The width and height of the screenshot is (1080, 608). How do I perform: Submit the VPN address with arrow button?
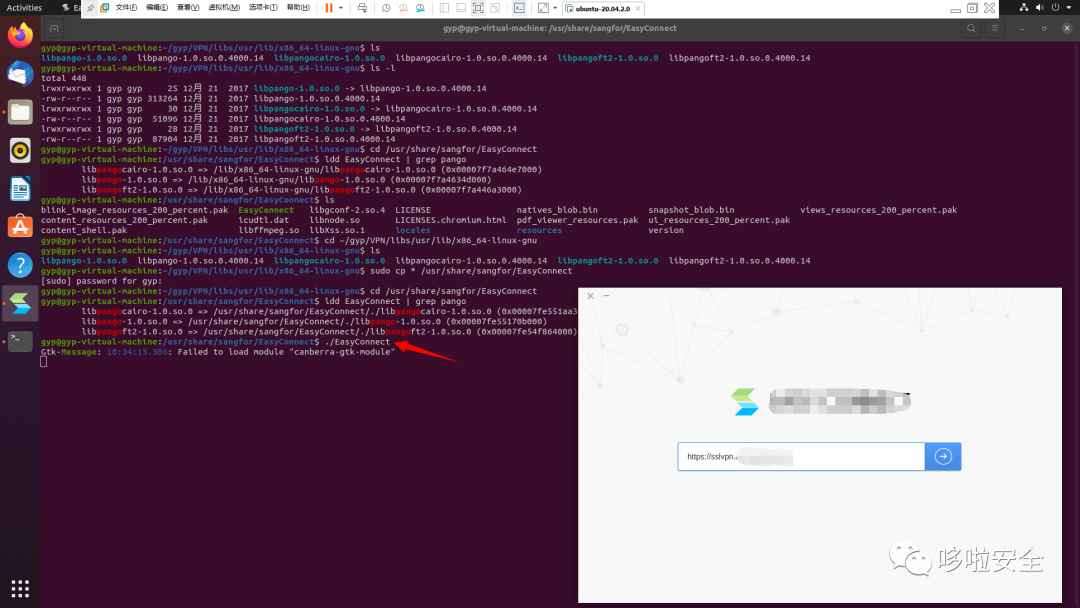(x=943, y=457)
